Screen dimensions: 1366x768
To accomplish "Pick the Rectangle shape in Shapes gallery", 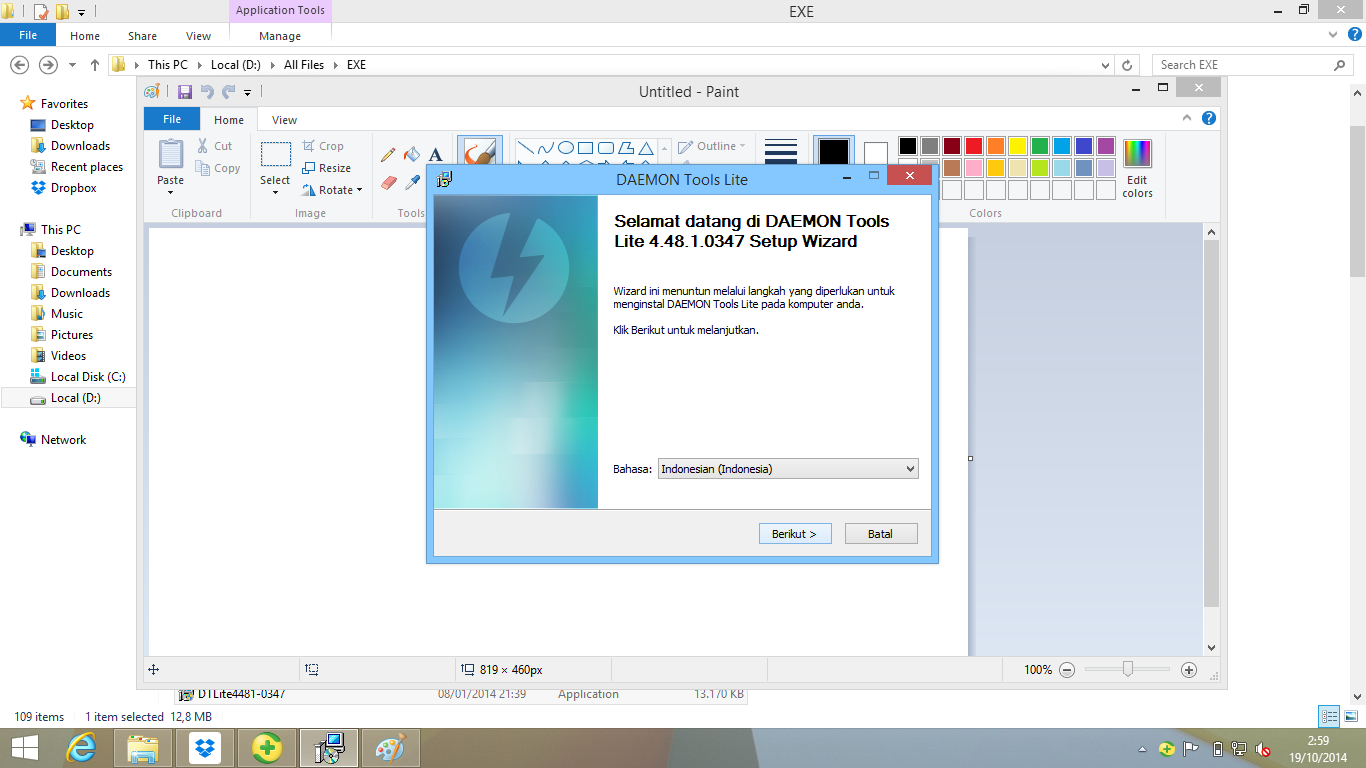I will point(586,148).
